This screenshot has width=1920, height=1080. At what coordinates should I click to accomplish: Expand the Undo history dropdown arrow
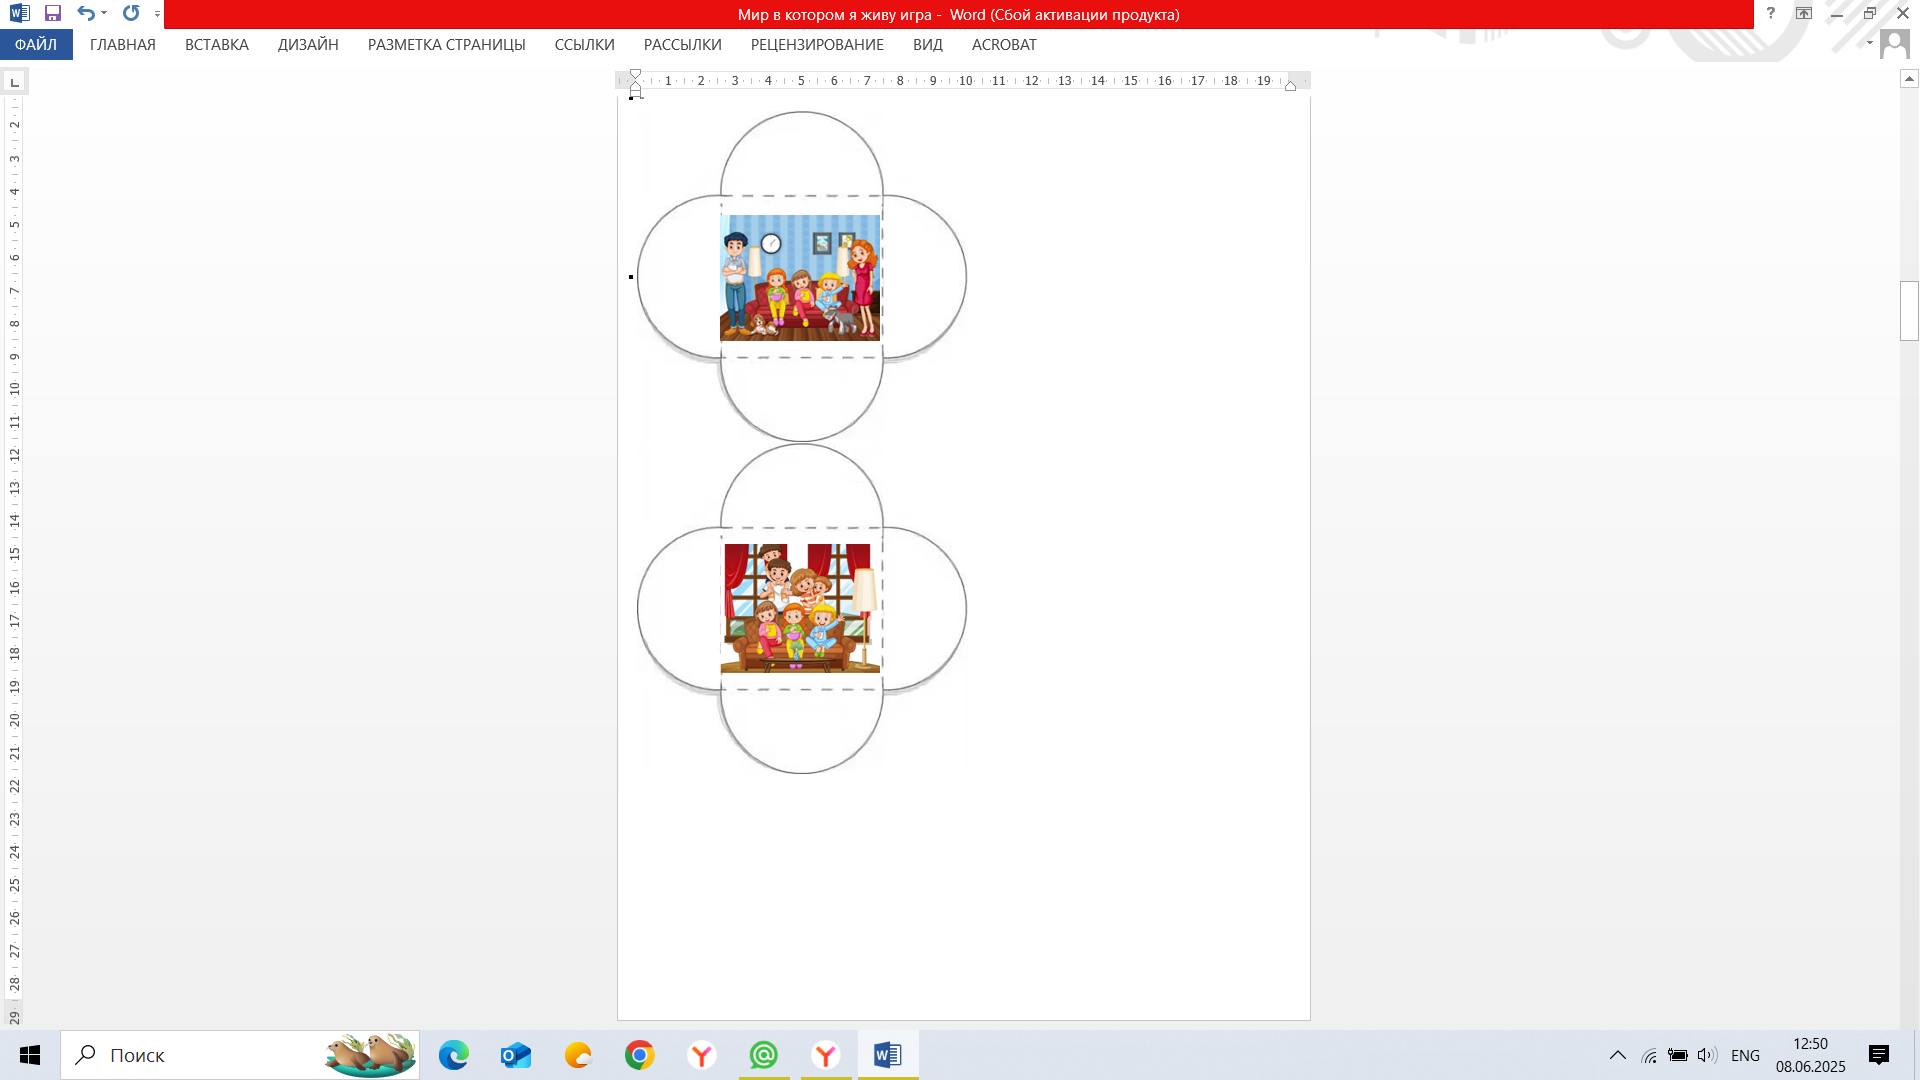[104, 14]
